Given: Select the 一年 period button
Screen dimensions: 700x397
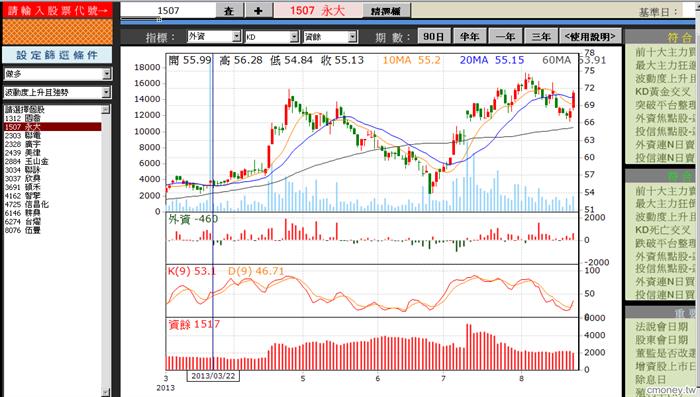Looking at the screenshot, I should tap(505, 37).
